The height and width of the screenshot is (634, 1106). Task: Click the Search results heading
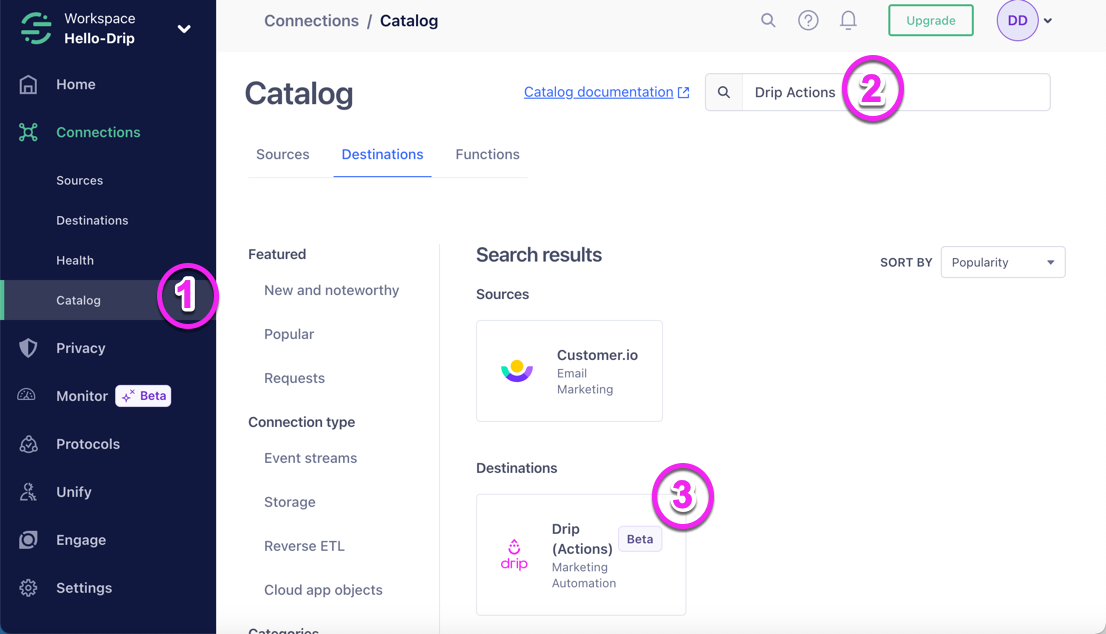click(x=539, y=255)
